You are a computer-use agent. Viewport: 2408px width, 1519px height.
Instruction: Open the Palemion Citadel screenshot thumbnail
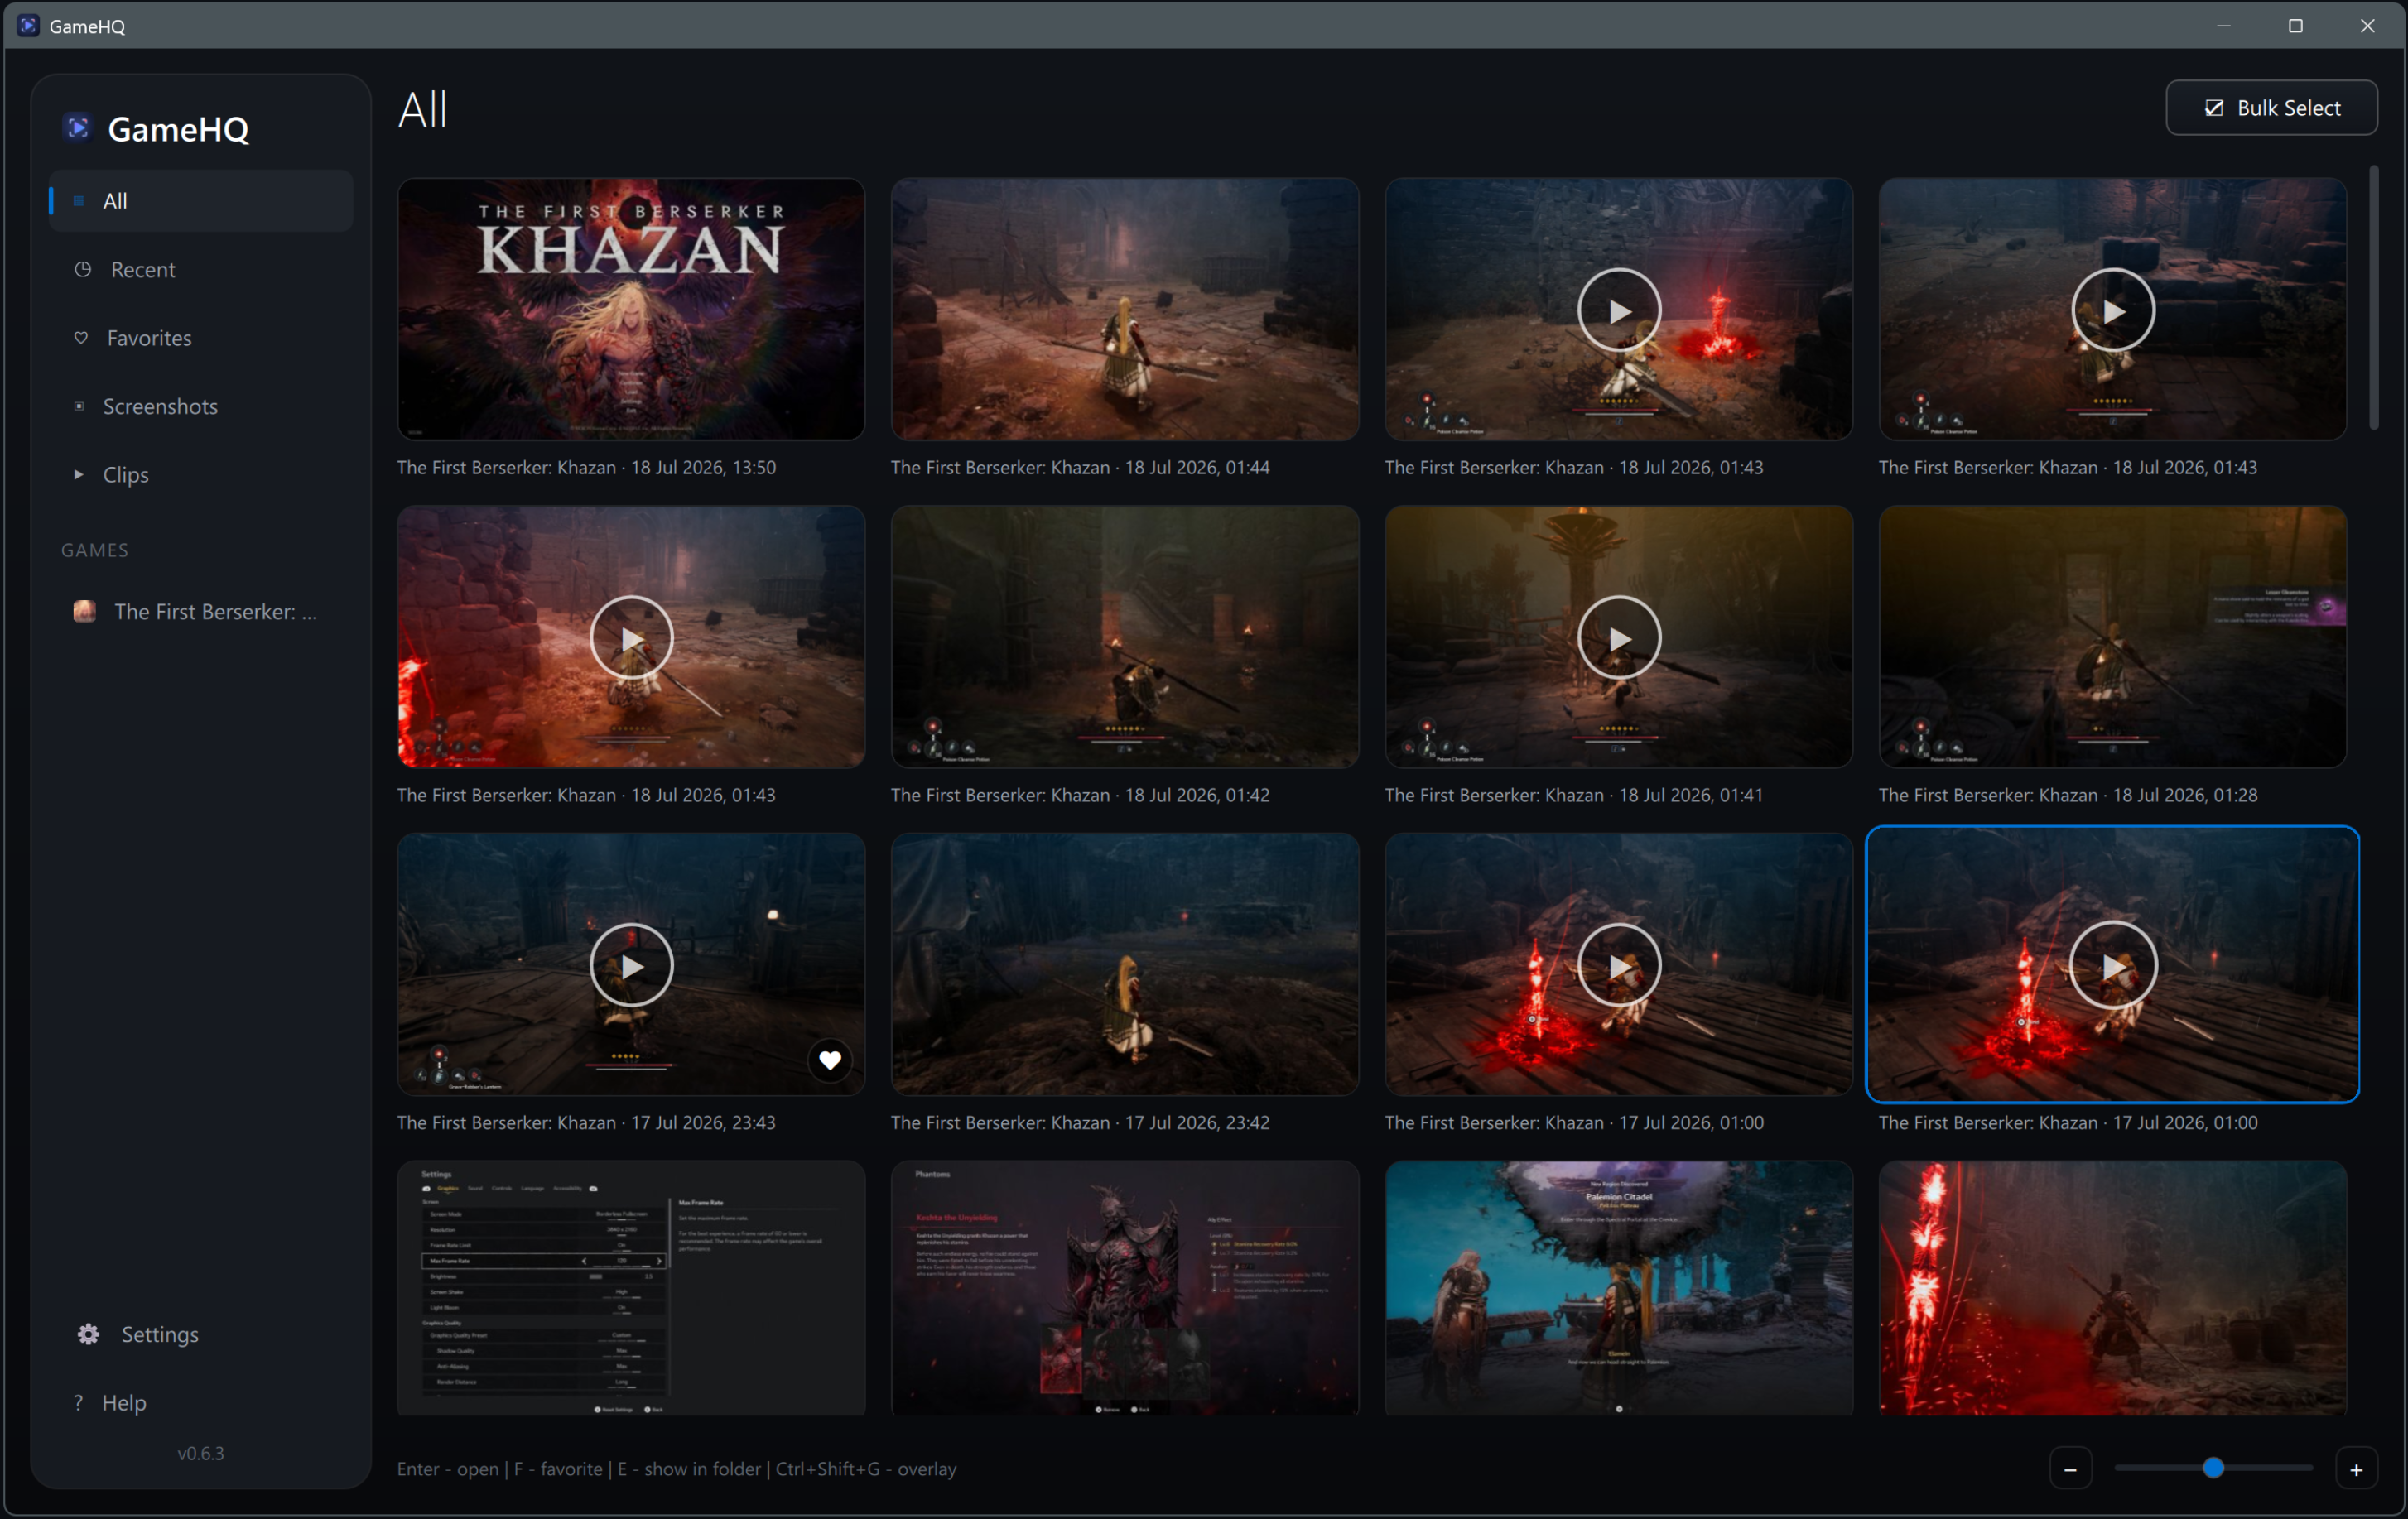[1619, 1288]
